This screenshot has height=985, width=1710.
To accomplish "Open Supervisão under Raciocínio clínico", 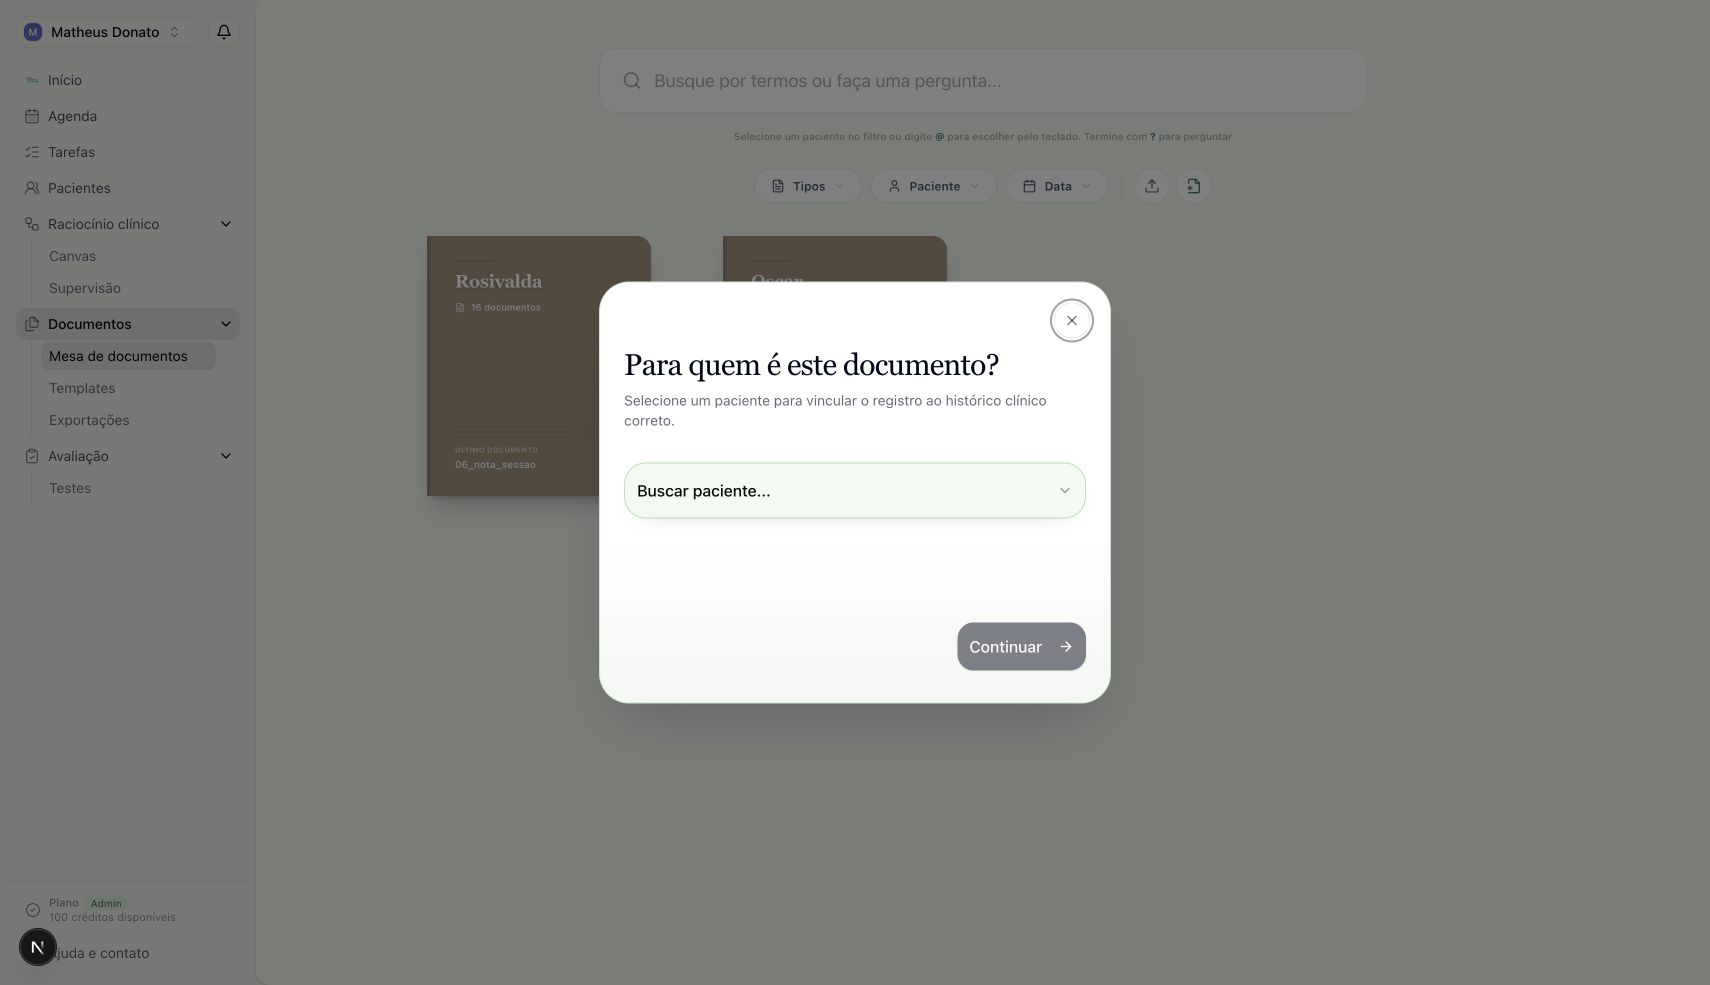I will 84,288.
